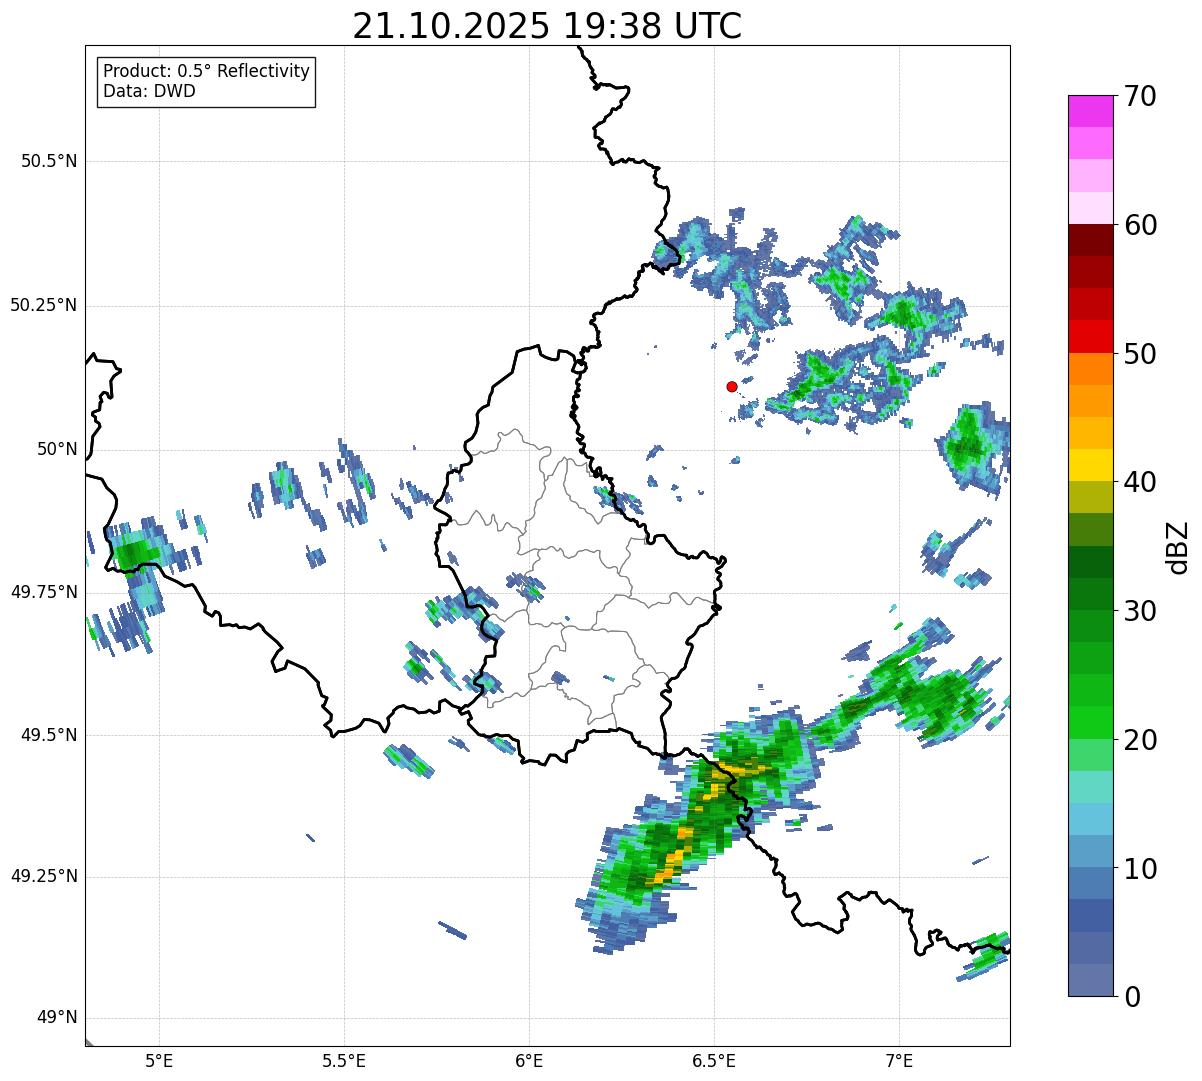The height and width of the screenshot is (1081, 1202).
Task: Click the 7°E longitude label
Action: point(899,1060)
